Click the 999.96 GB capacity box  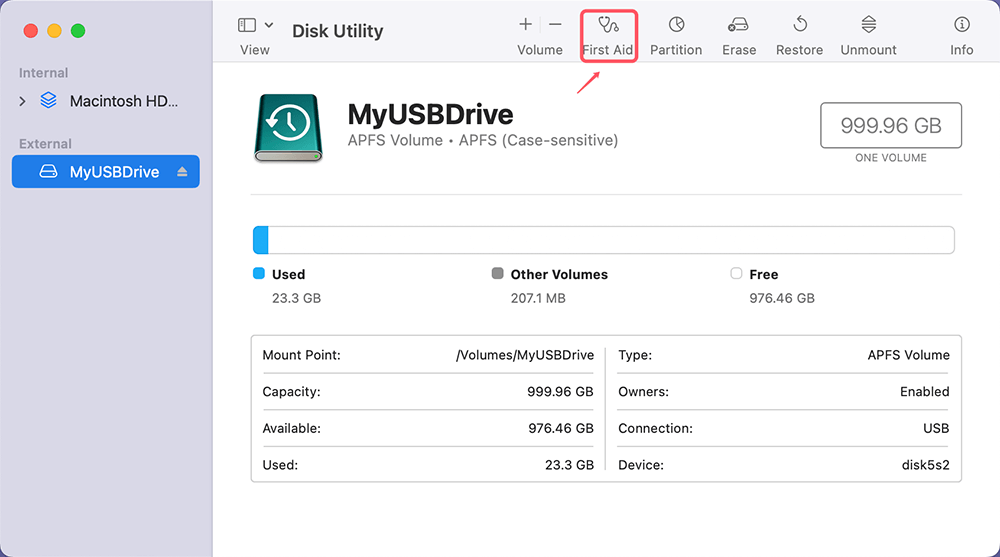pos(890,126)
